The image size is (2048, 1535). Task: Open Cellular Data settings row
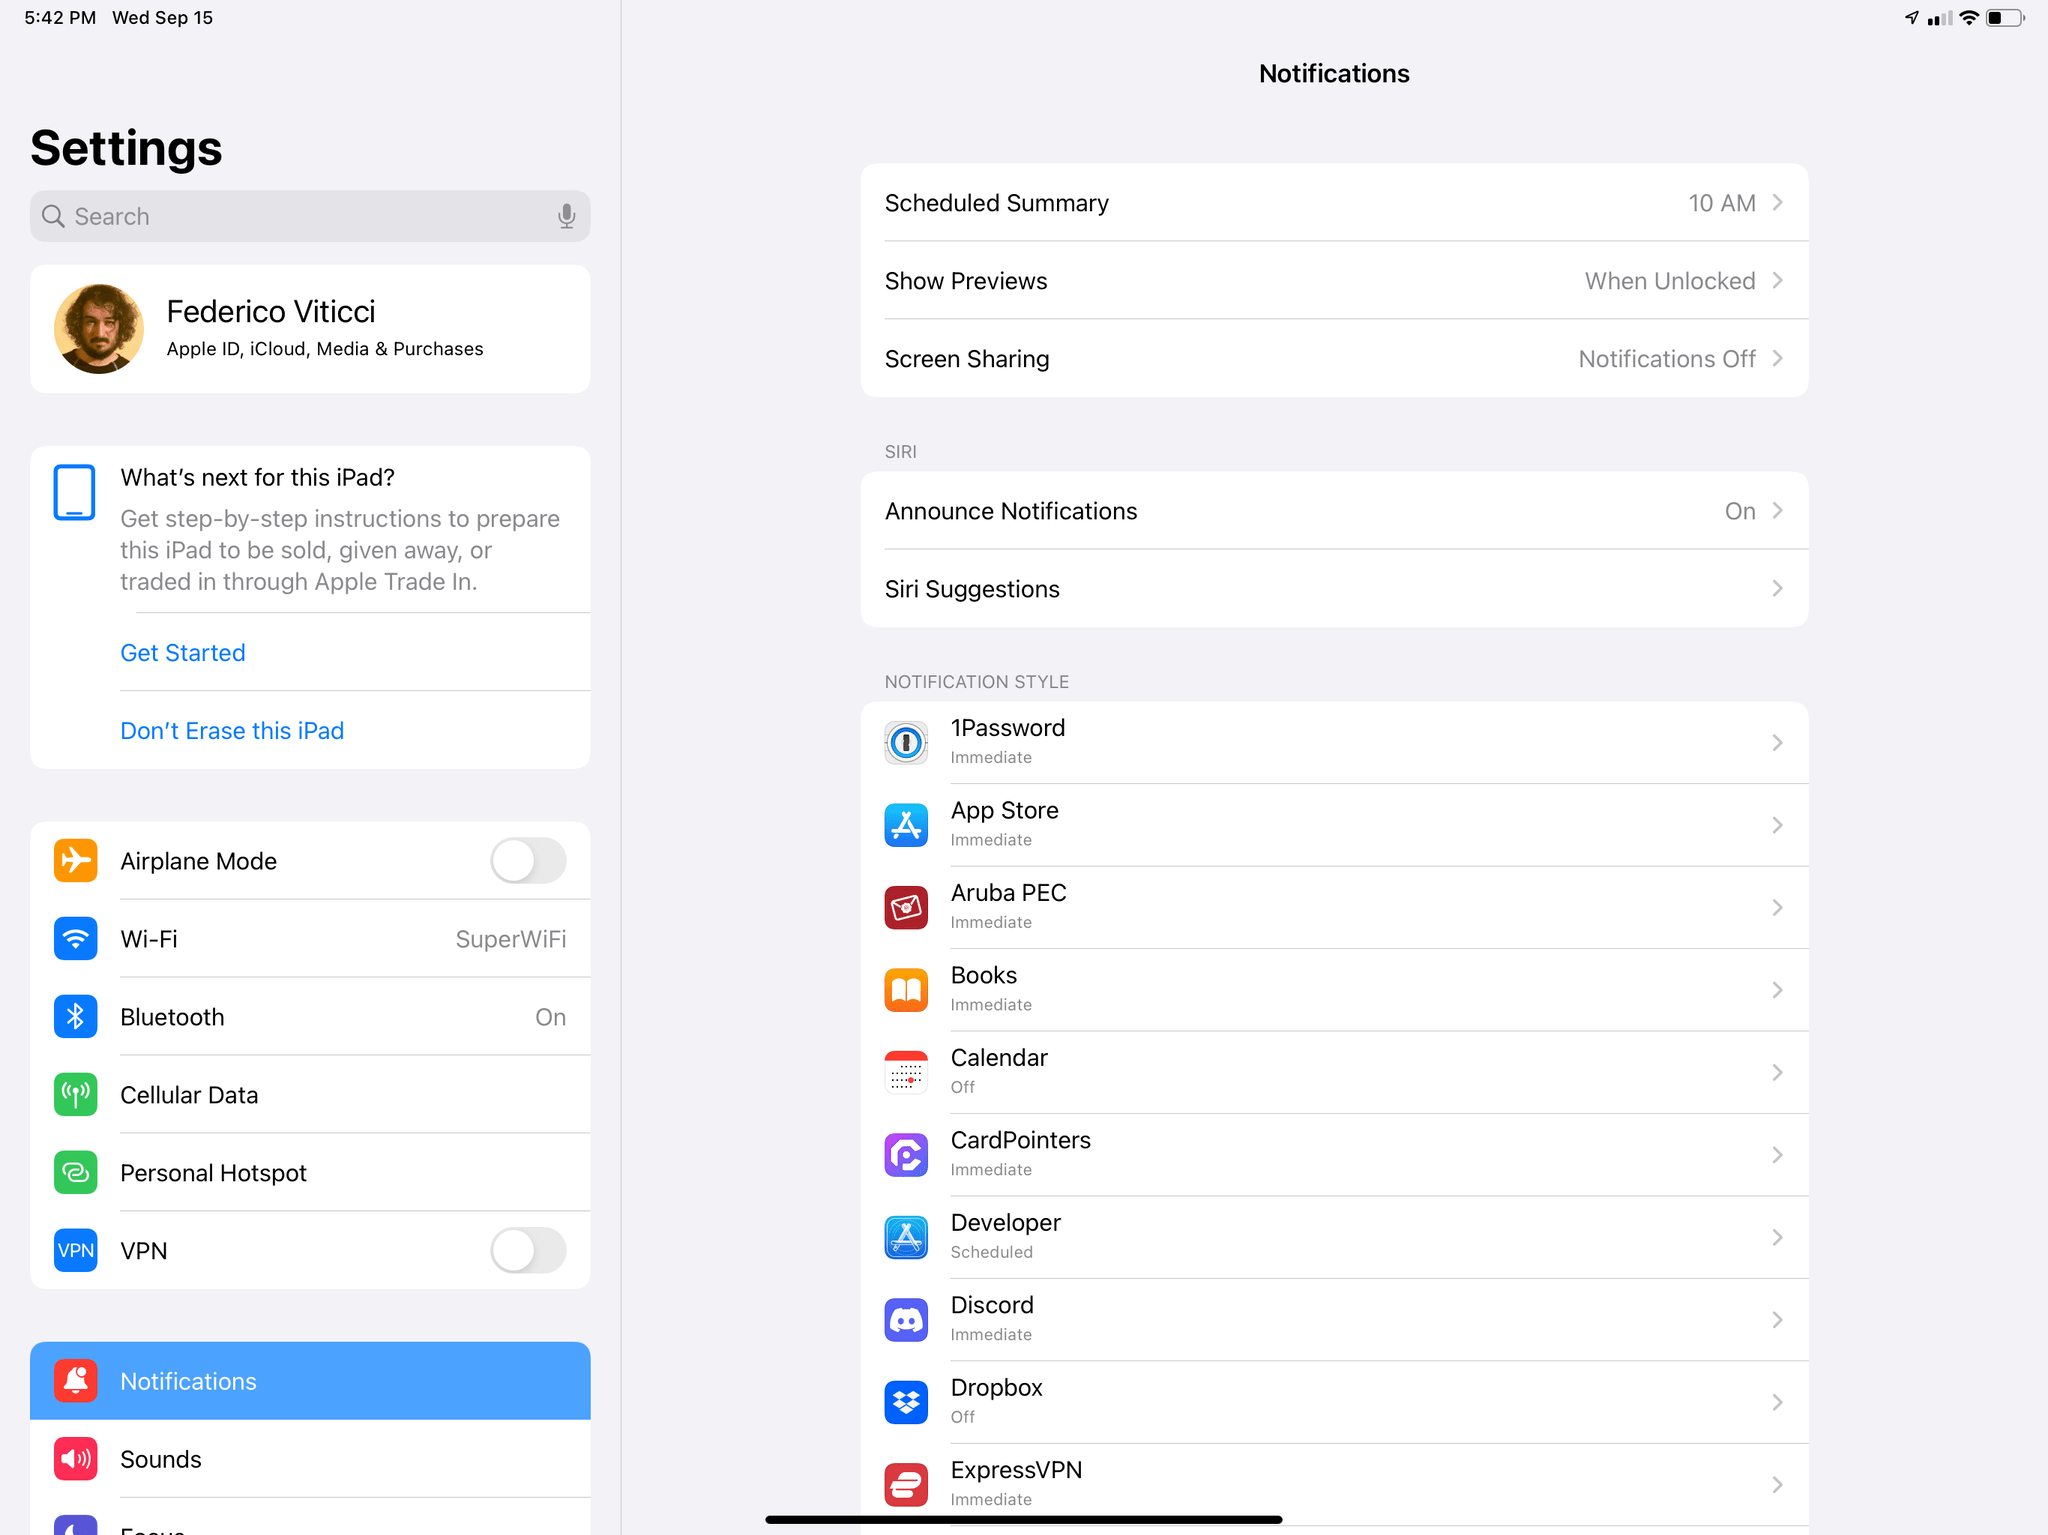[310, 1095]
